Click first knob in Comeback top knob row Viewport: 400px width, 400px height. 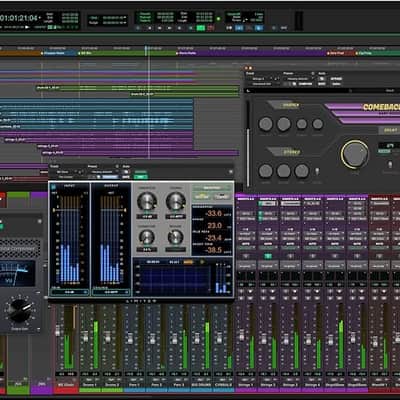click(266, 124)
